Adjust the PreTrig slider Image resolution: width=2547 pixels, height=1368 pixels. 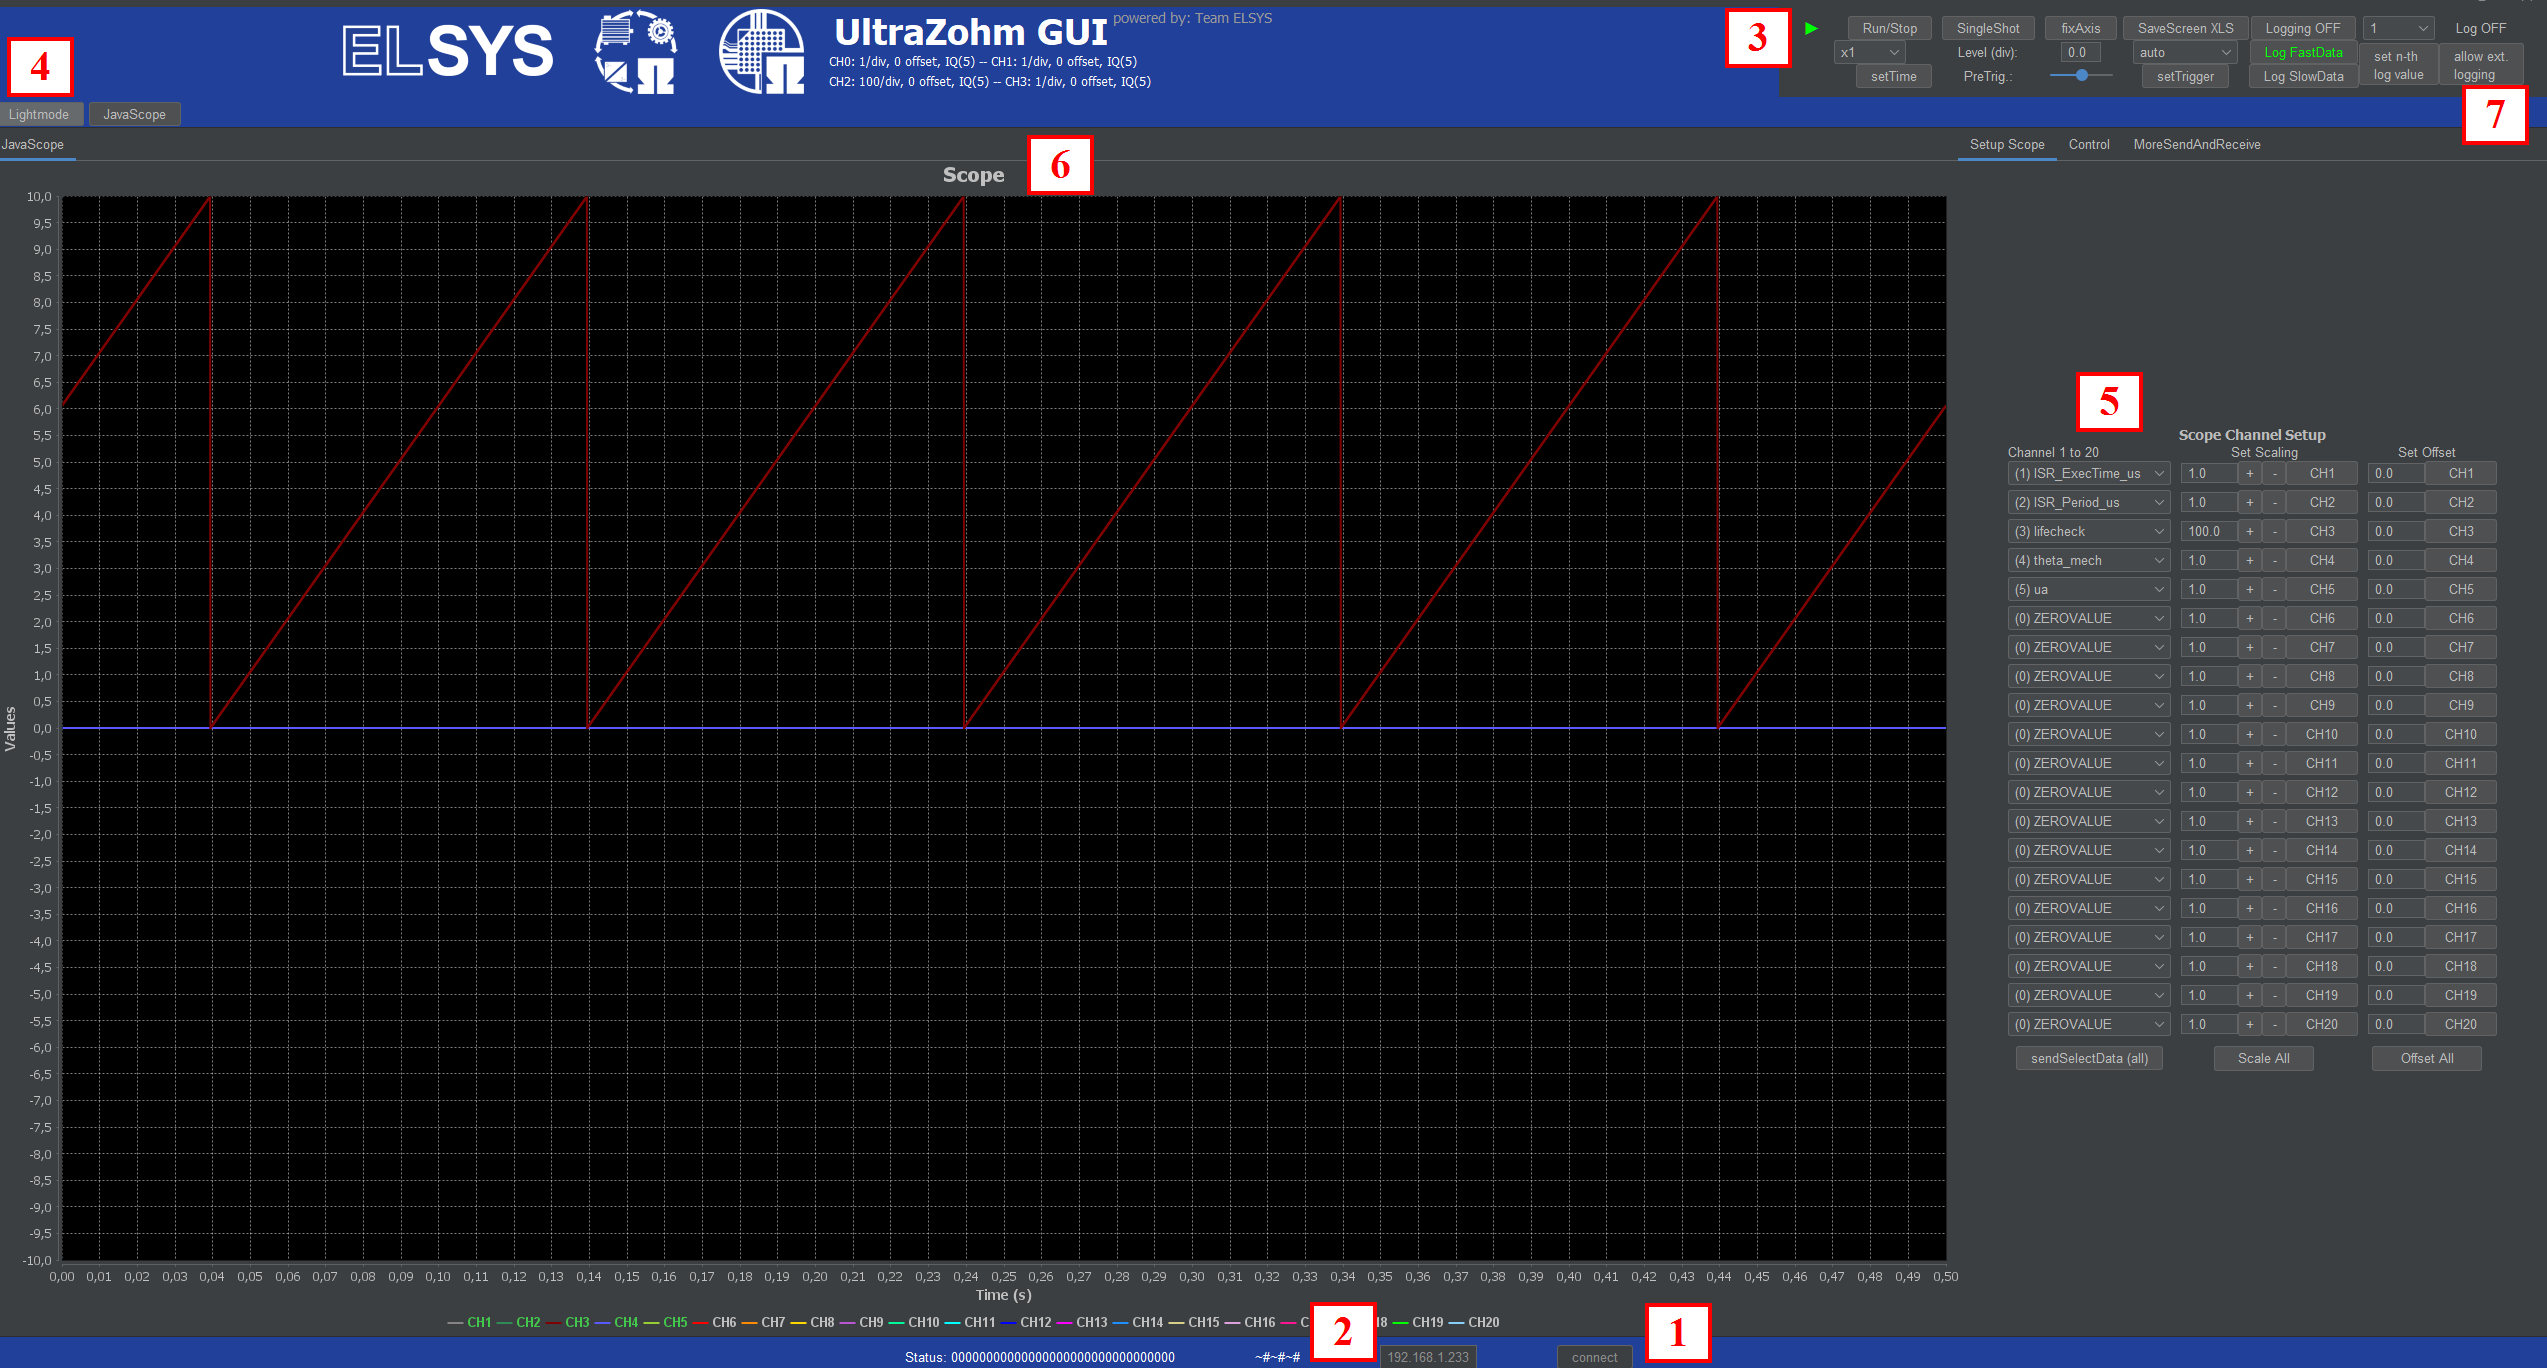2081,74
